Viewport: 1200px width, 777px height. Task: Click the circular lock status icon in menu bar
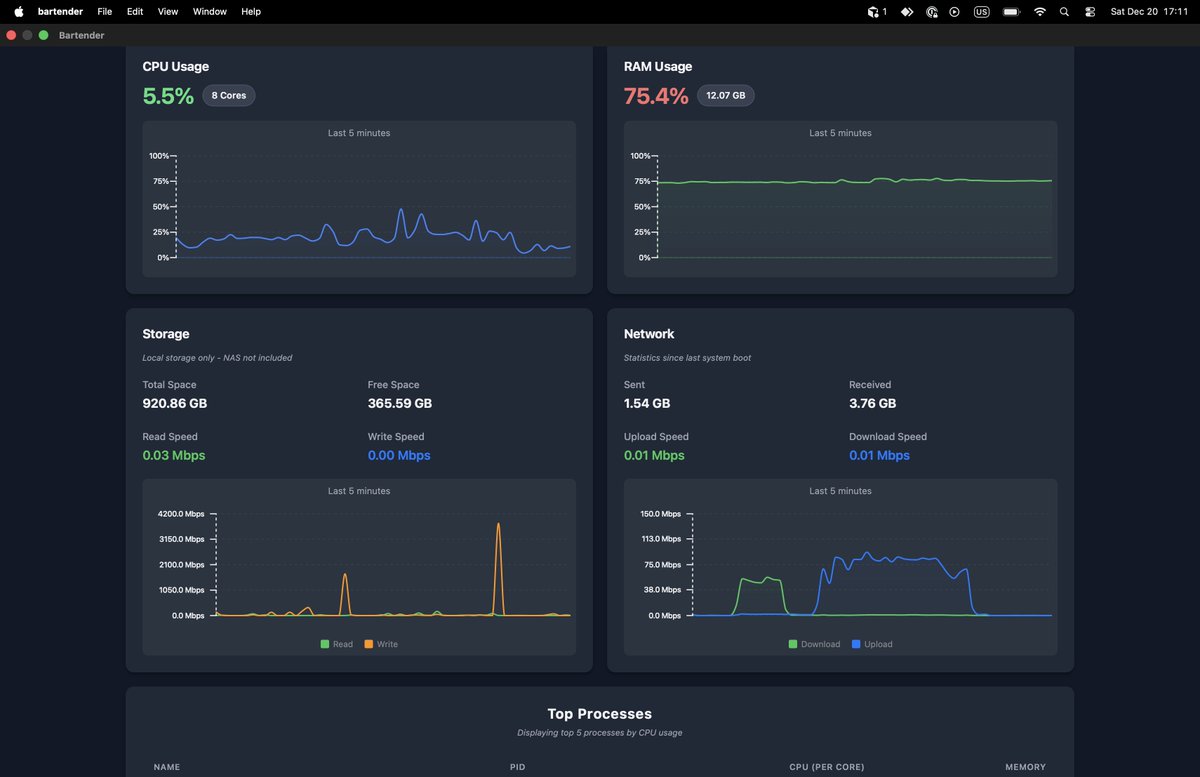tap(932, 12)
